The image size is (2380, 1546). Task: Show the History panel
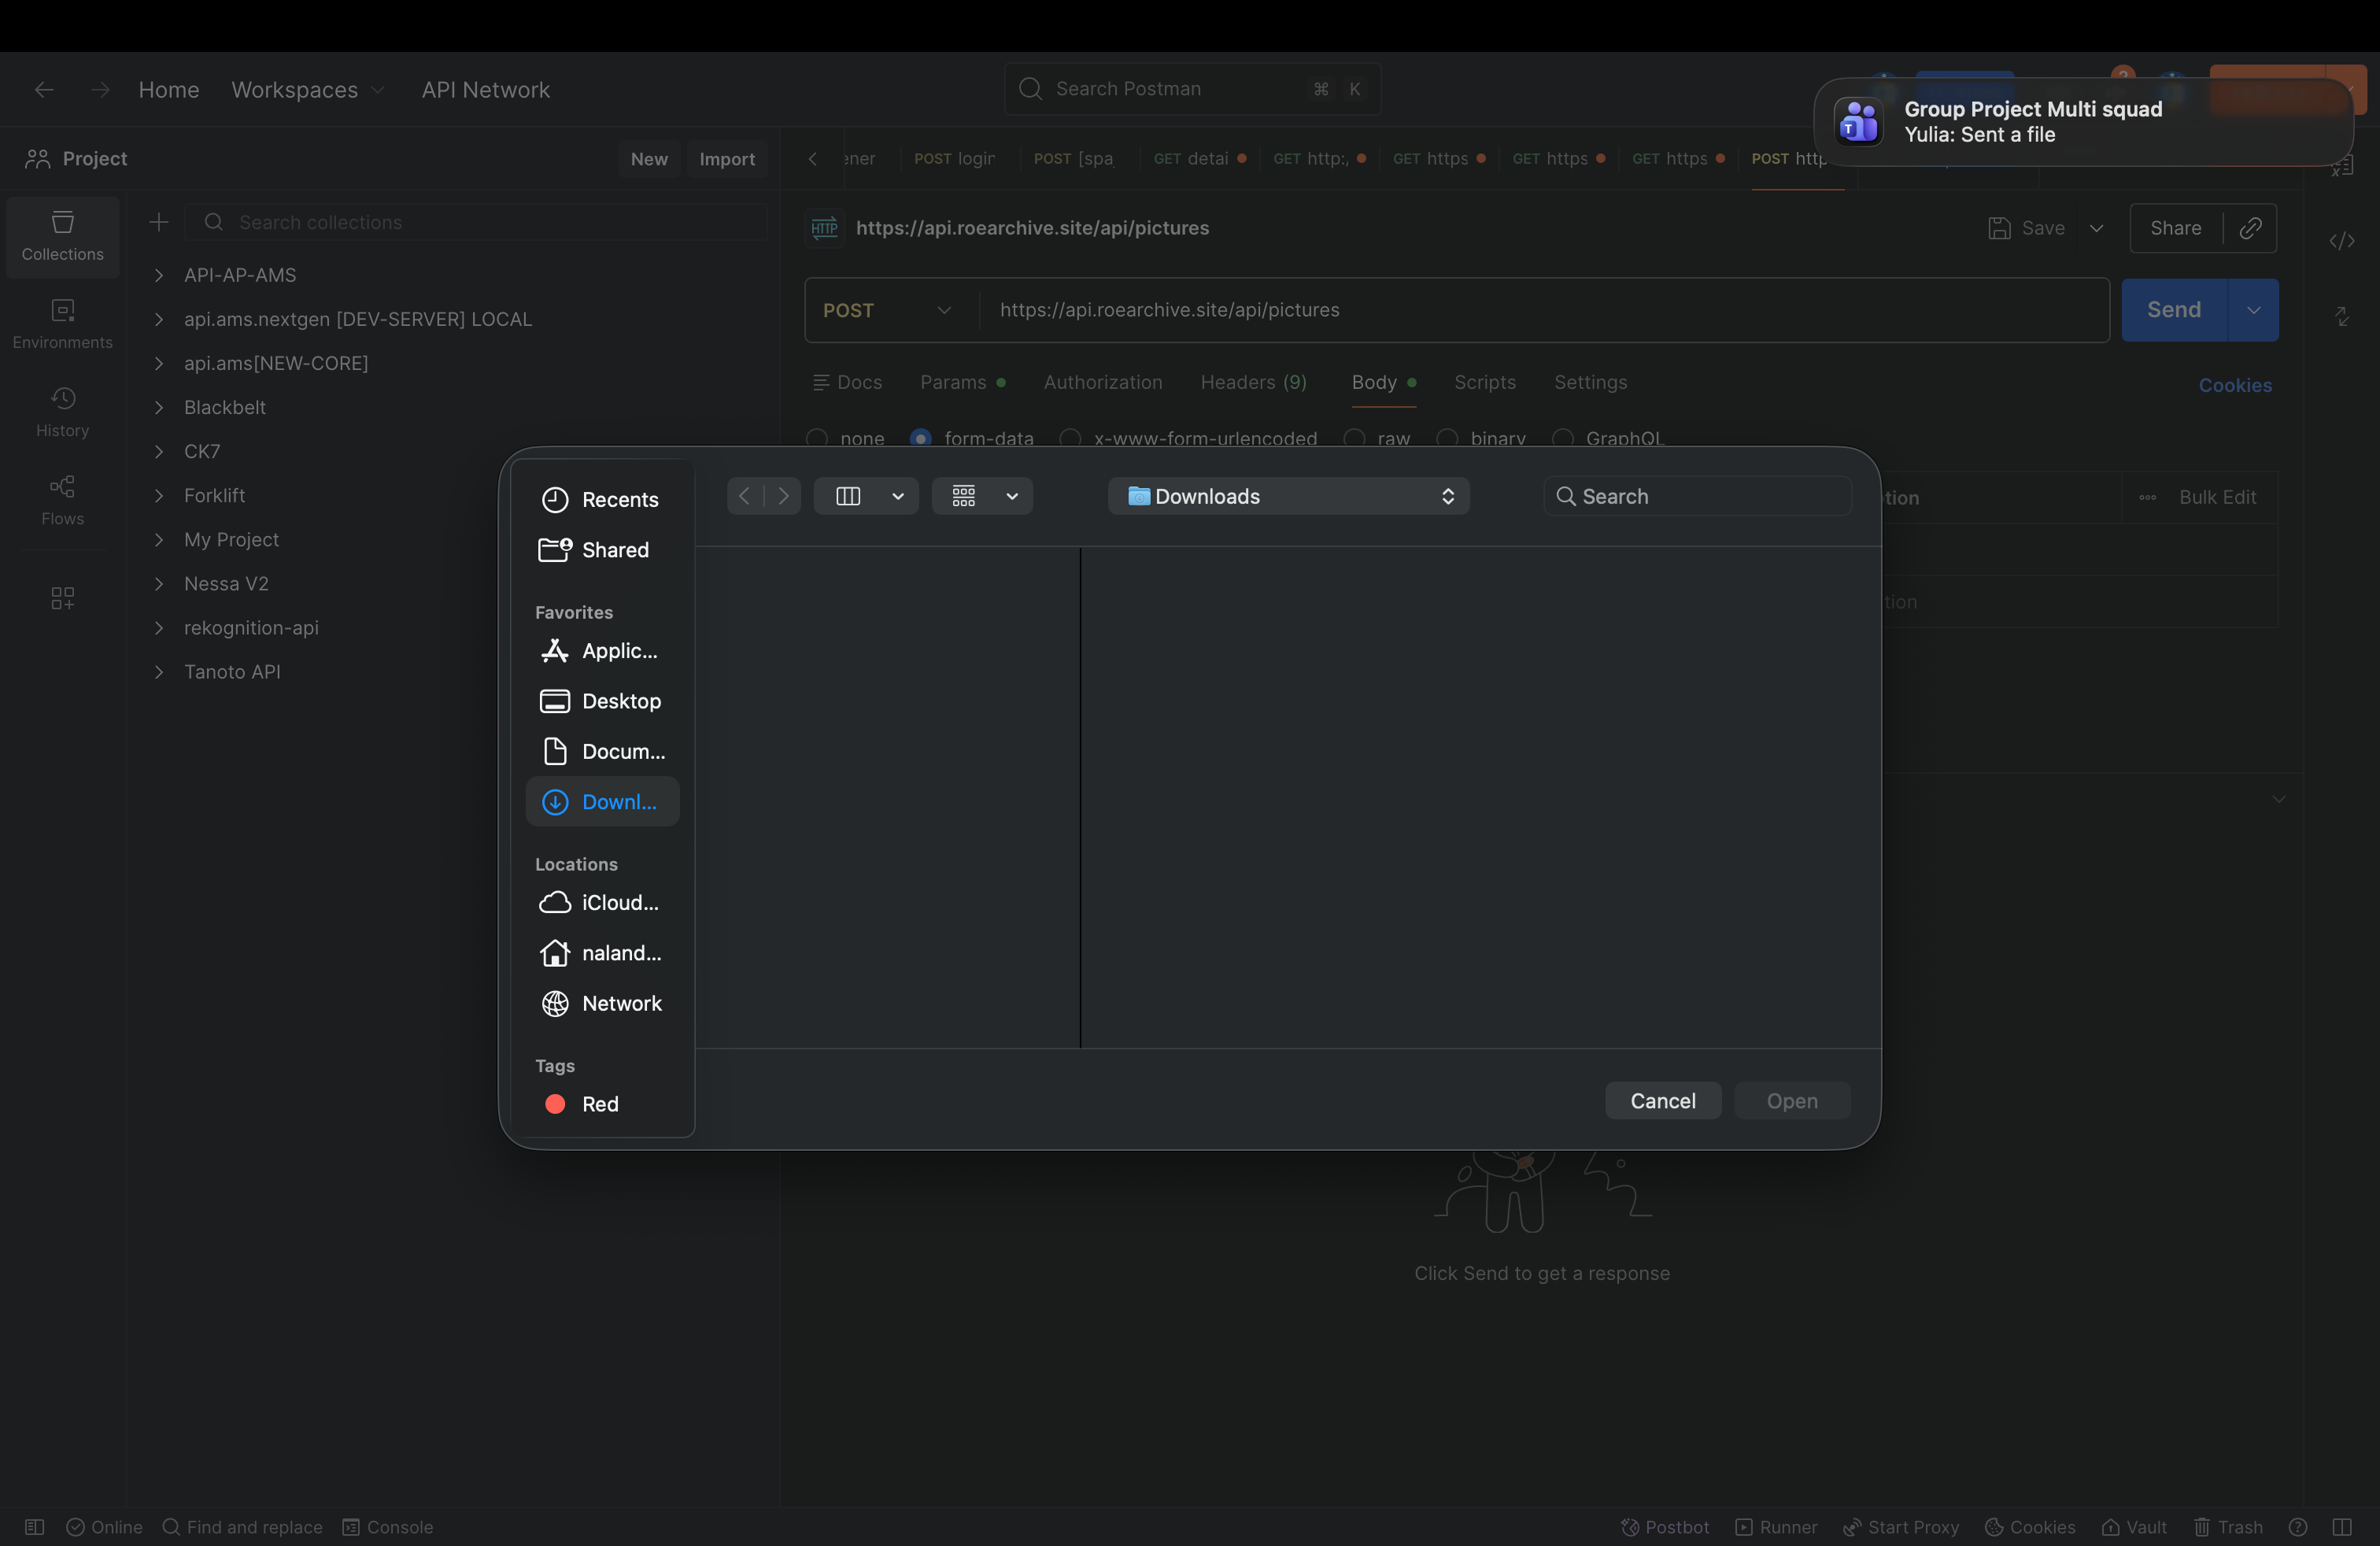[x=62, y=410]
